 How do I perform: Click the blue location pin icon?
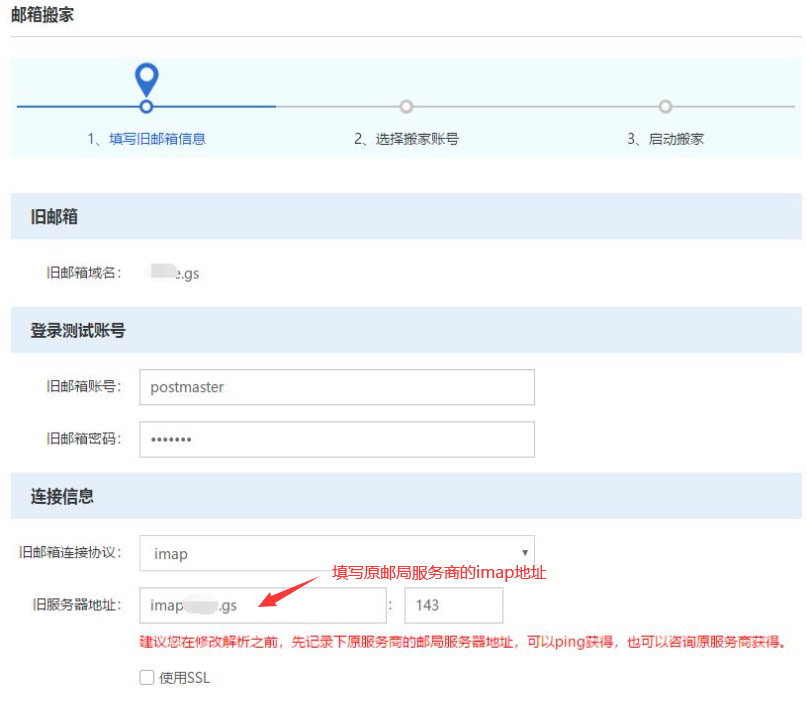click(x=147, y=77)
